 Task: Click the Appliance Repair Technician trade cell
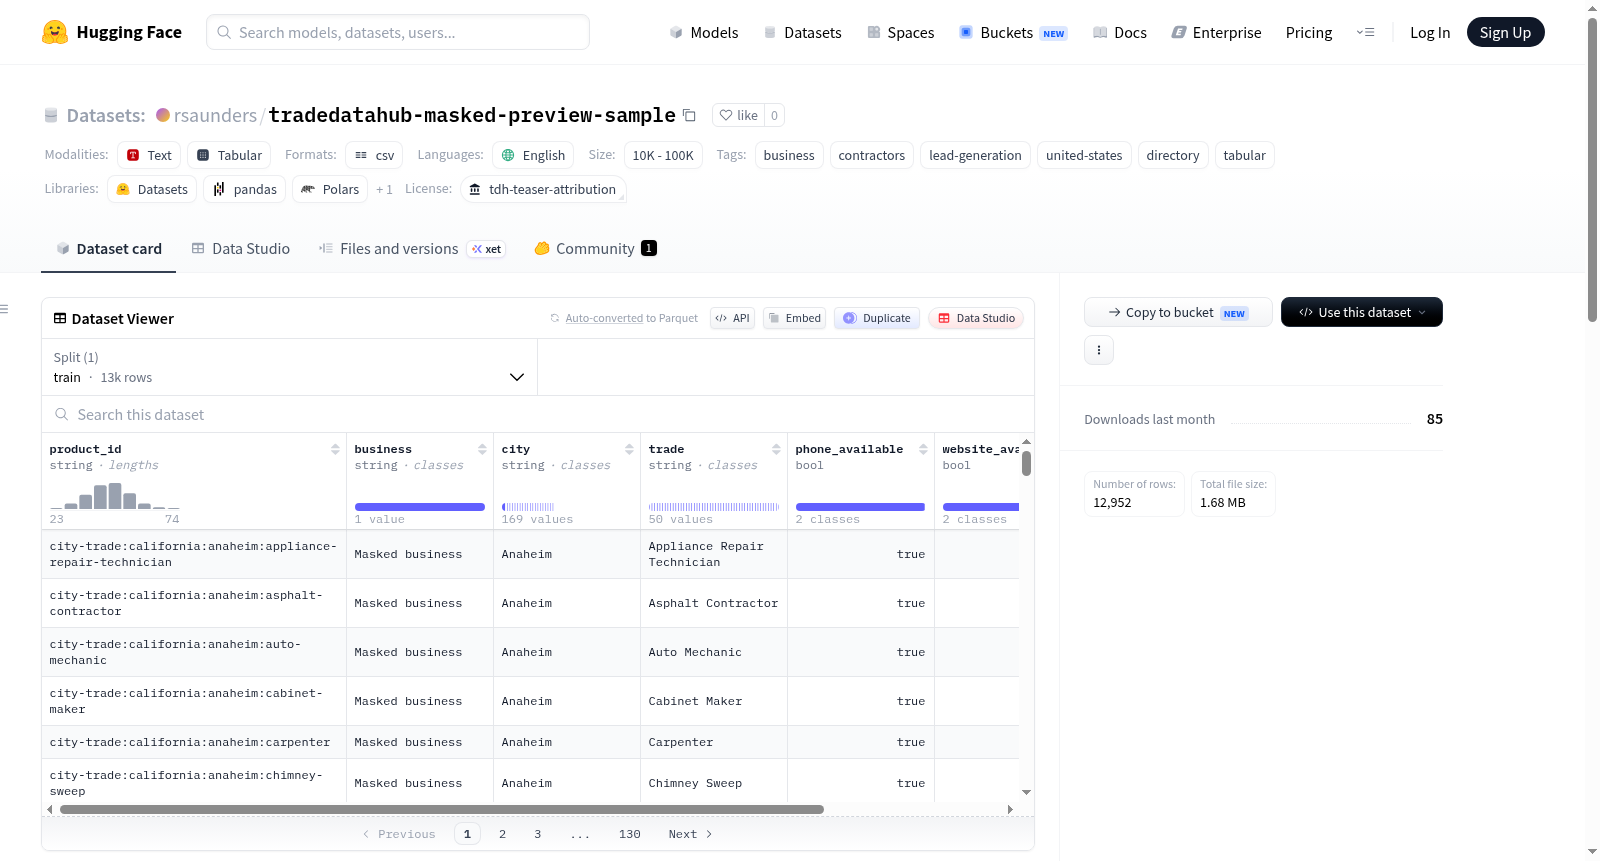(x=713, y=554)
